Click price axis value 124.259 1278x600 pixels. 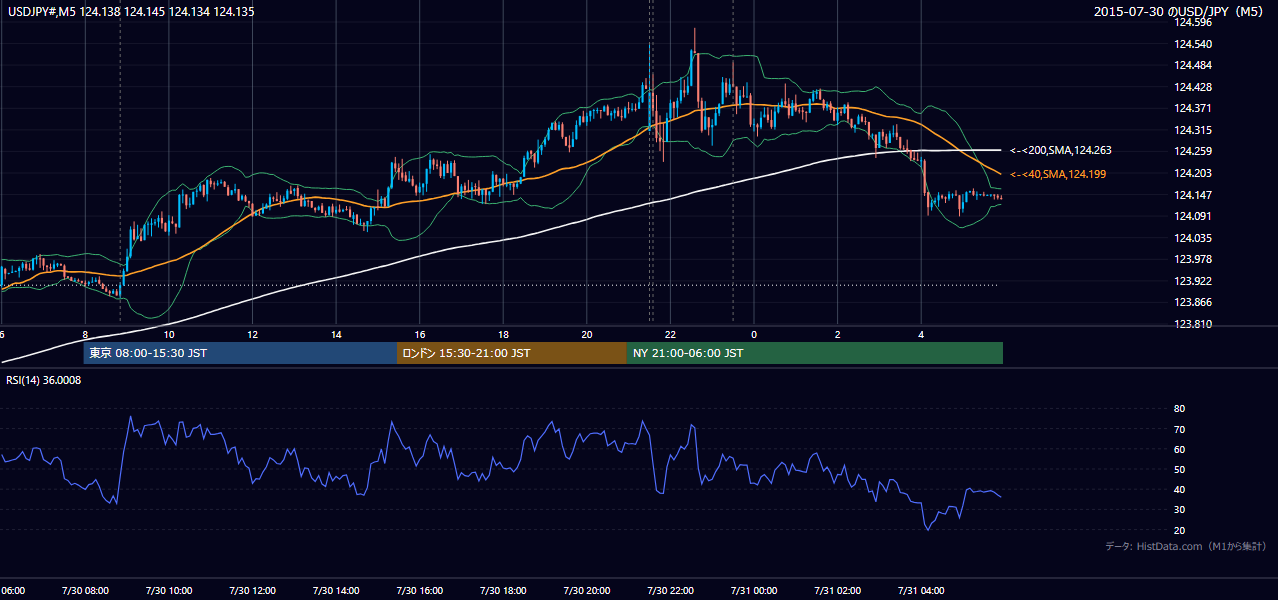tap(1194, 151)
